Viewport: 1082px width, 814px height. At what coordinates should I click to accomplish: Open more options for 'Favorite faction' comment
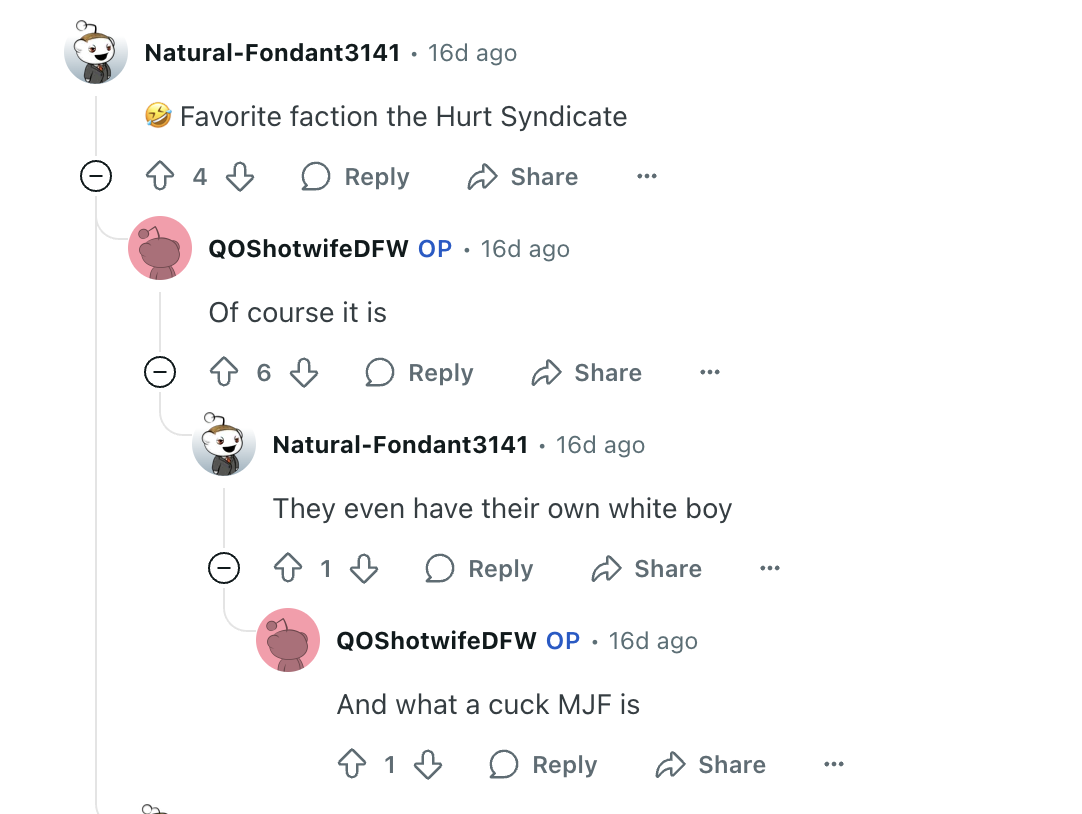pyautogui.click(x=647, y=176)
